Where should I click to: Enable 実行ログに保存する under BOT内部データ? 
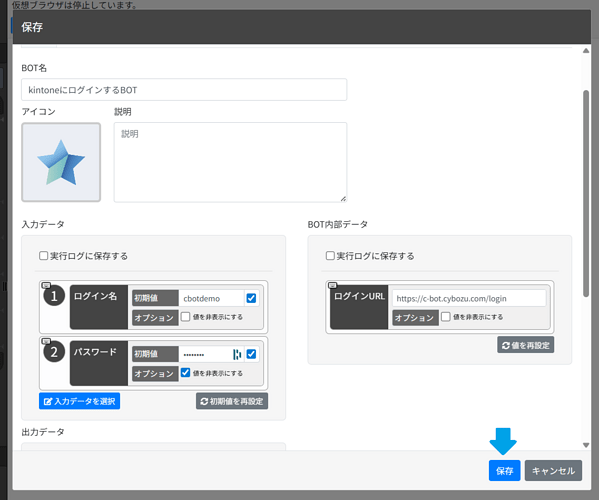330,256
